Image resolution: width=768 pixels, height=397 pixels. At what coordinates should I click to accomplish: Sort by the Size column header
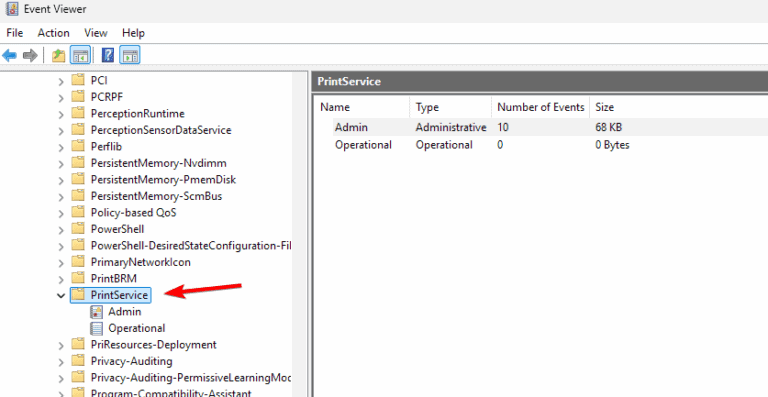coord(604,107)
